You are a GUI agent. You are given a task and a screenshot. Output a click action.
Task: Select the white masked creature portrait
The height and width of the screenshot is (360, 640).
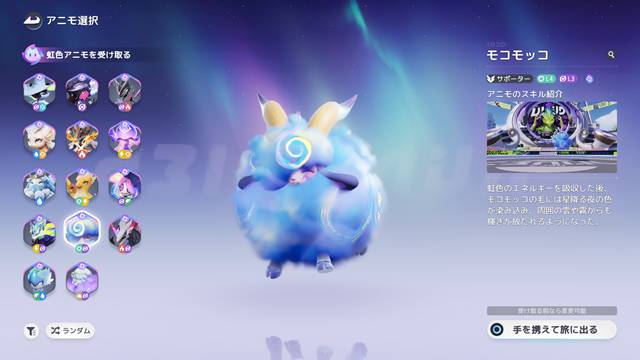(39, 92)
